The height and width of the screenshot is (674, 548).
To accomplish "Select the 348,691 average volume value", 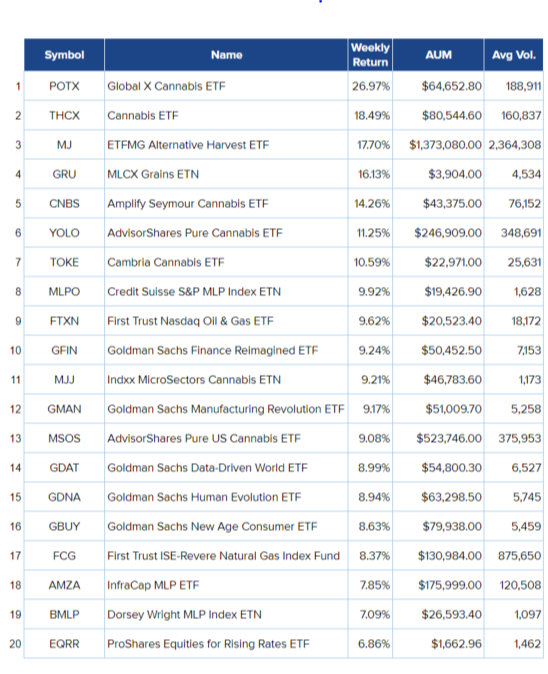I will pyautogui.click(x=521, y=233).
